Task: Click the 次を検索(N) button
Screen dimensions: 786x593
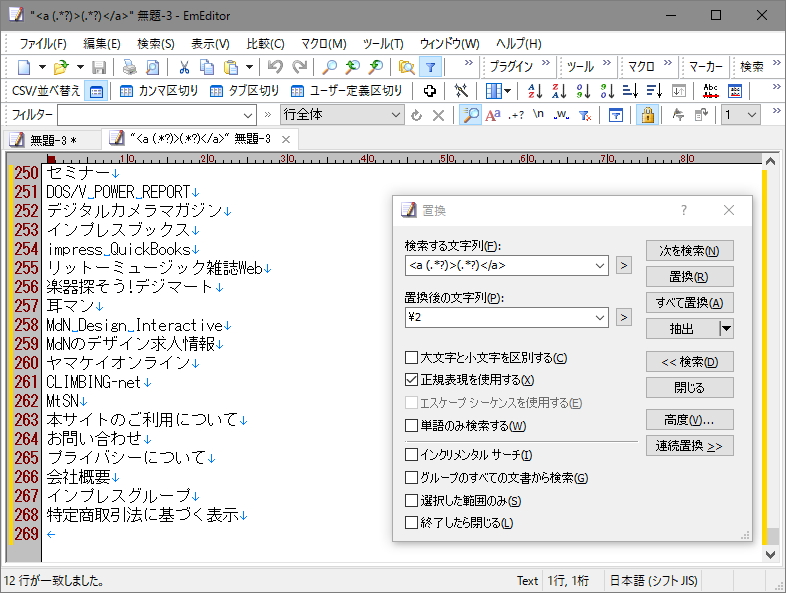Action: [x=689, y=251]
